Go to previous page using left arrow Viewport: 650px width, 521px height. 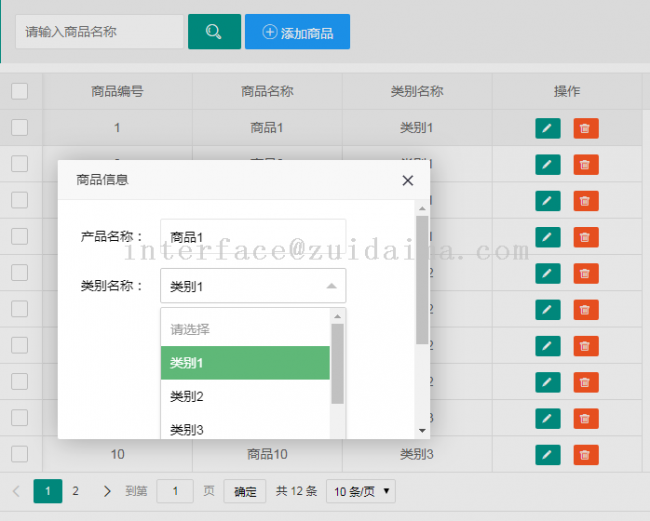click(x=16, y=491)
